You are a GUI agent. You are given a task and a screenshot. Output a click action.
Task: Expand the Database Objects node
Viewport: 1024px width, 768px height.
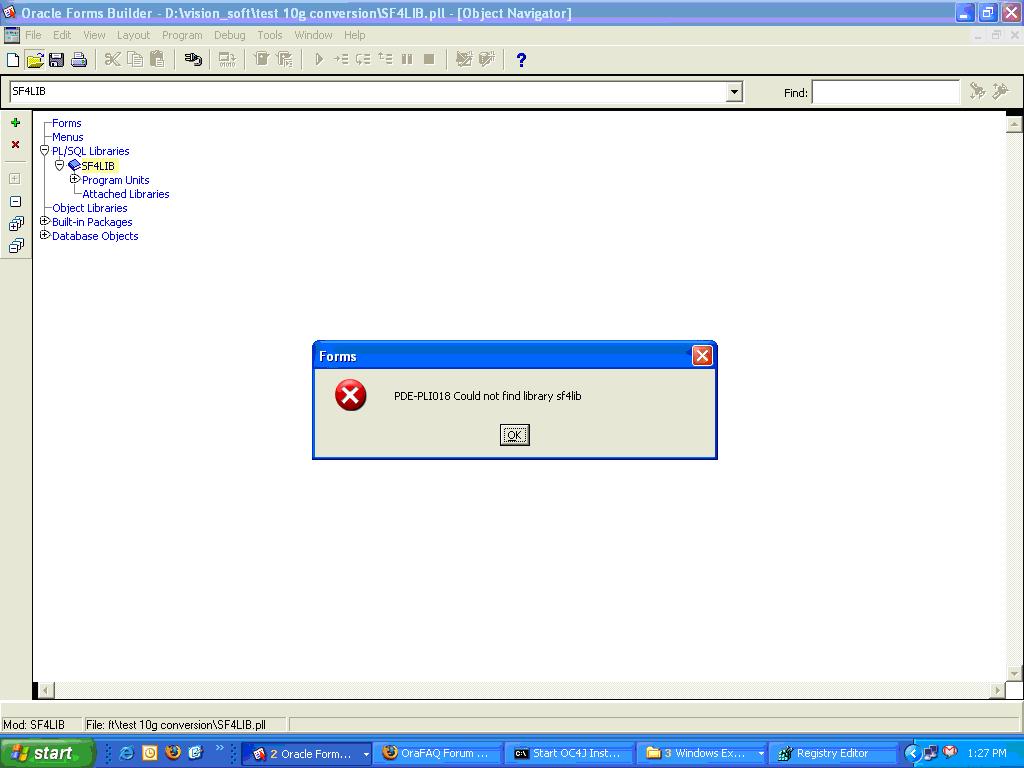click(44, 235)
